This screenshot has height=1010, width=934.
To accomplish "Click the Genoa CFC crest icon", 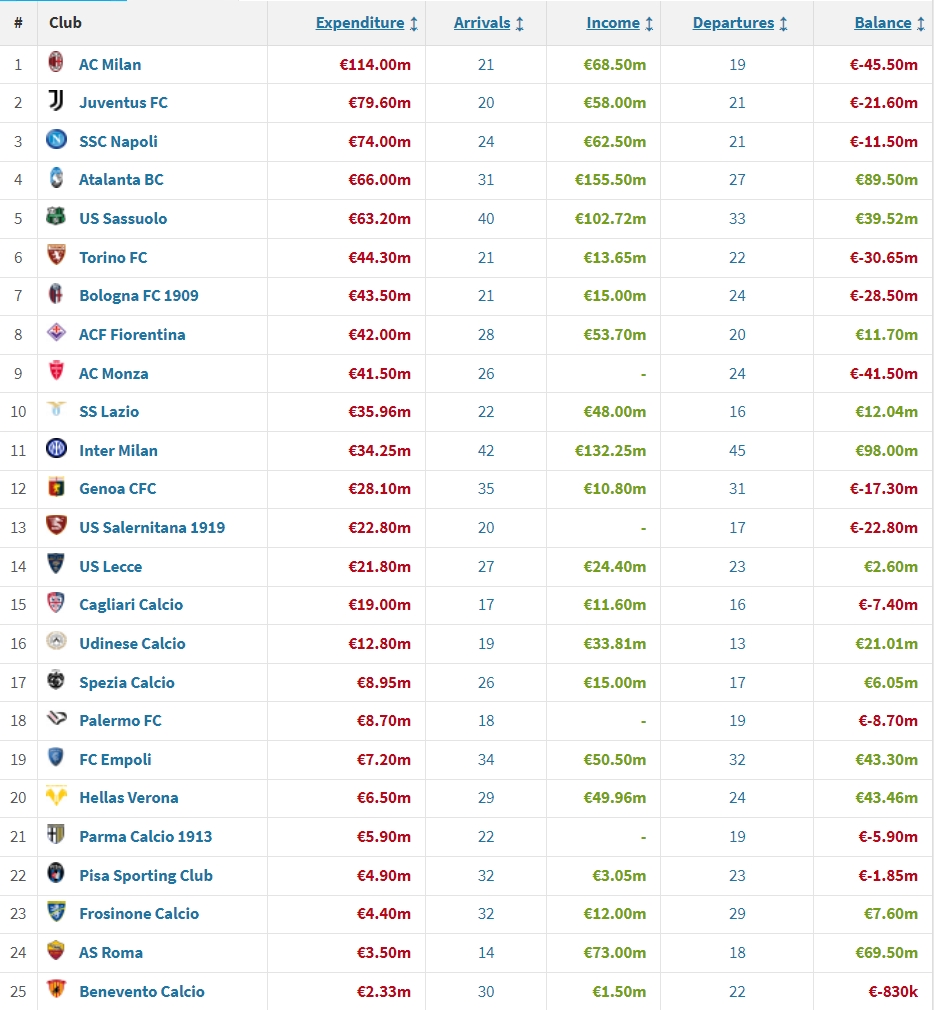I will [56, 487].
